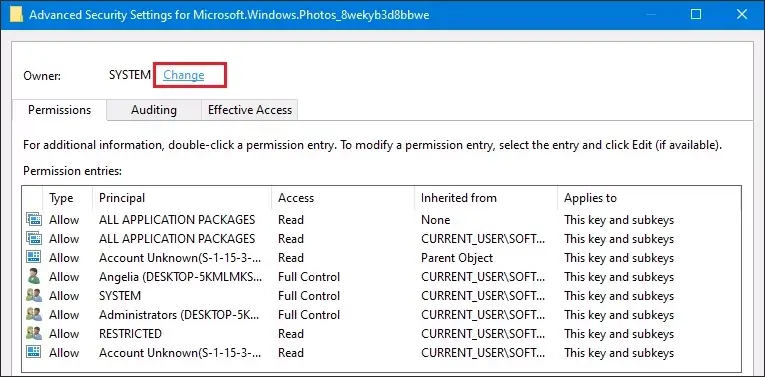Select the SYSTEM principal entry
The image size is (765, 377).
(x=120, y=296)
